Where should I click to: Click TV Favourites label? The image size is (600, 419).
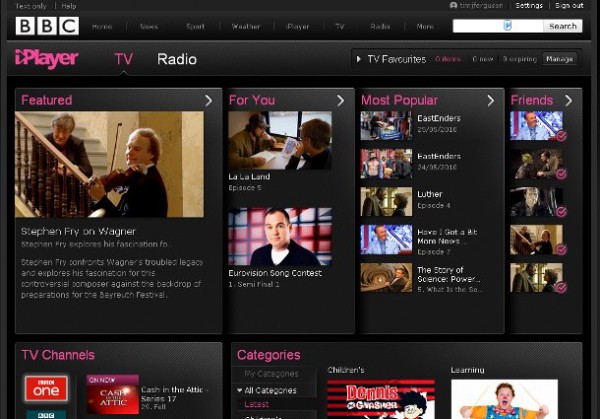pos(397,59)
